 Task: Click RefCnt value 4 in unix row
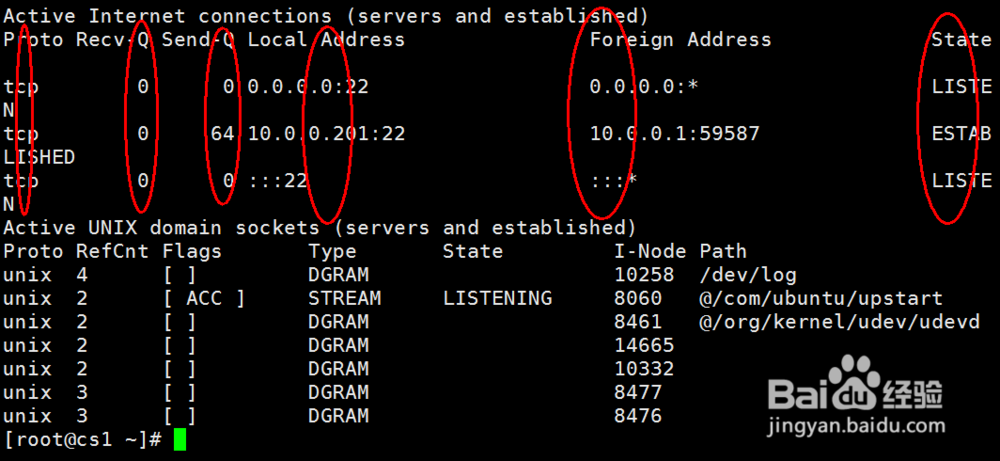click(x=82, y=275)
